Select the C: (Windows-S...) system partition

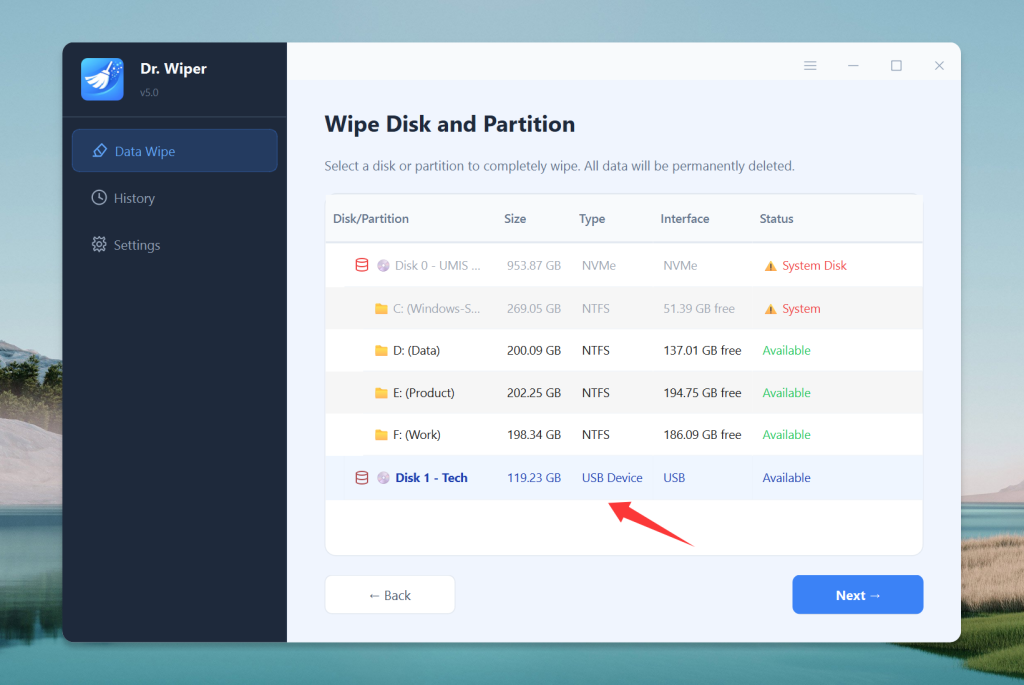pyautogui.click(x=437, y=309)
